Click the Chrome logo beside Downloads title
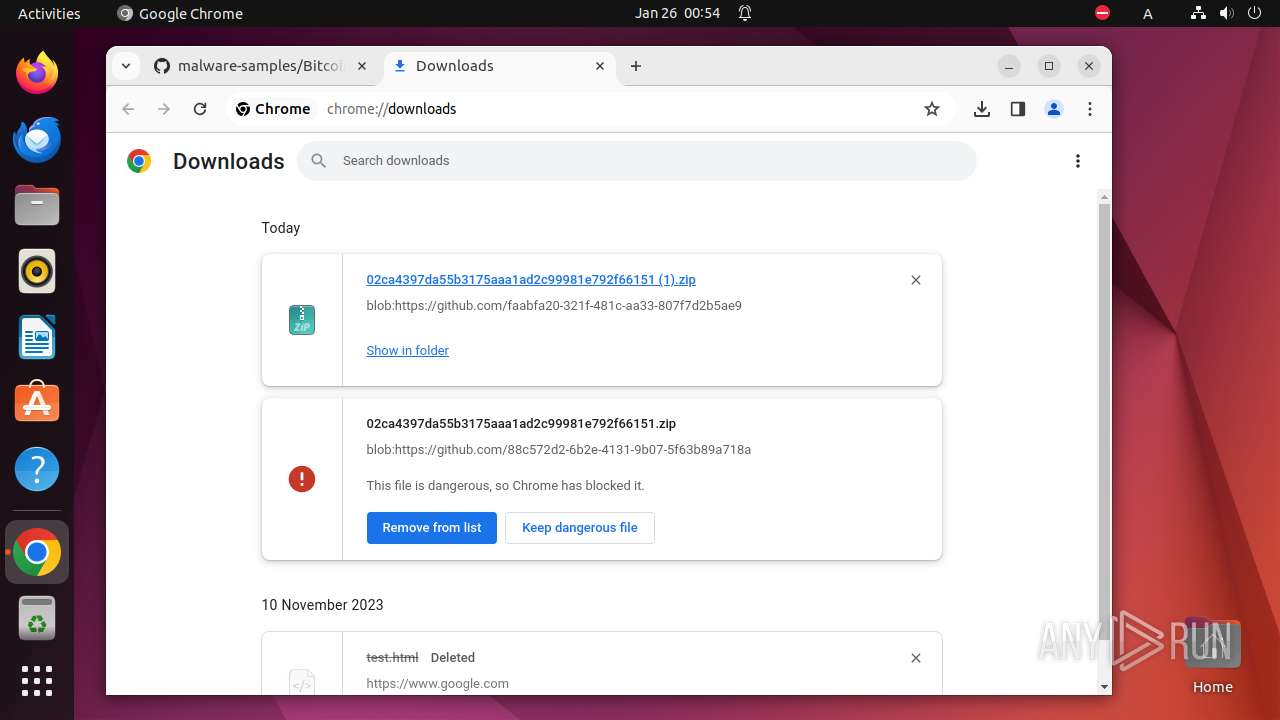 tap(139, 161)
